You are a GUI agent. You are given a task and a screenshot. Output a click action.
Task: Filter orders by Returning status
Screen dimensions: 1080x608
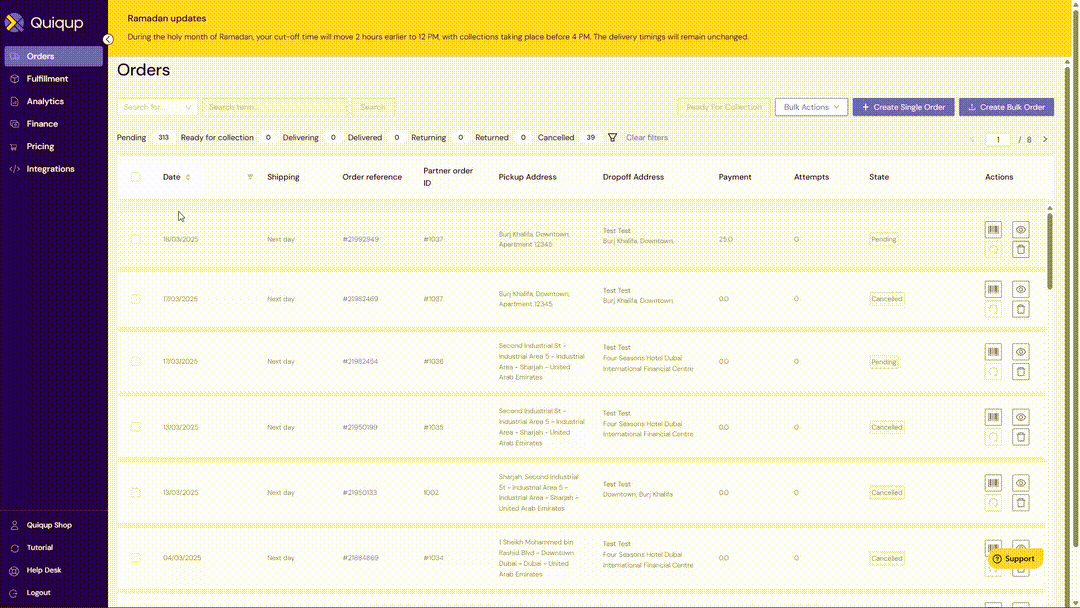click(438, 138)
